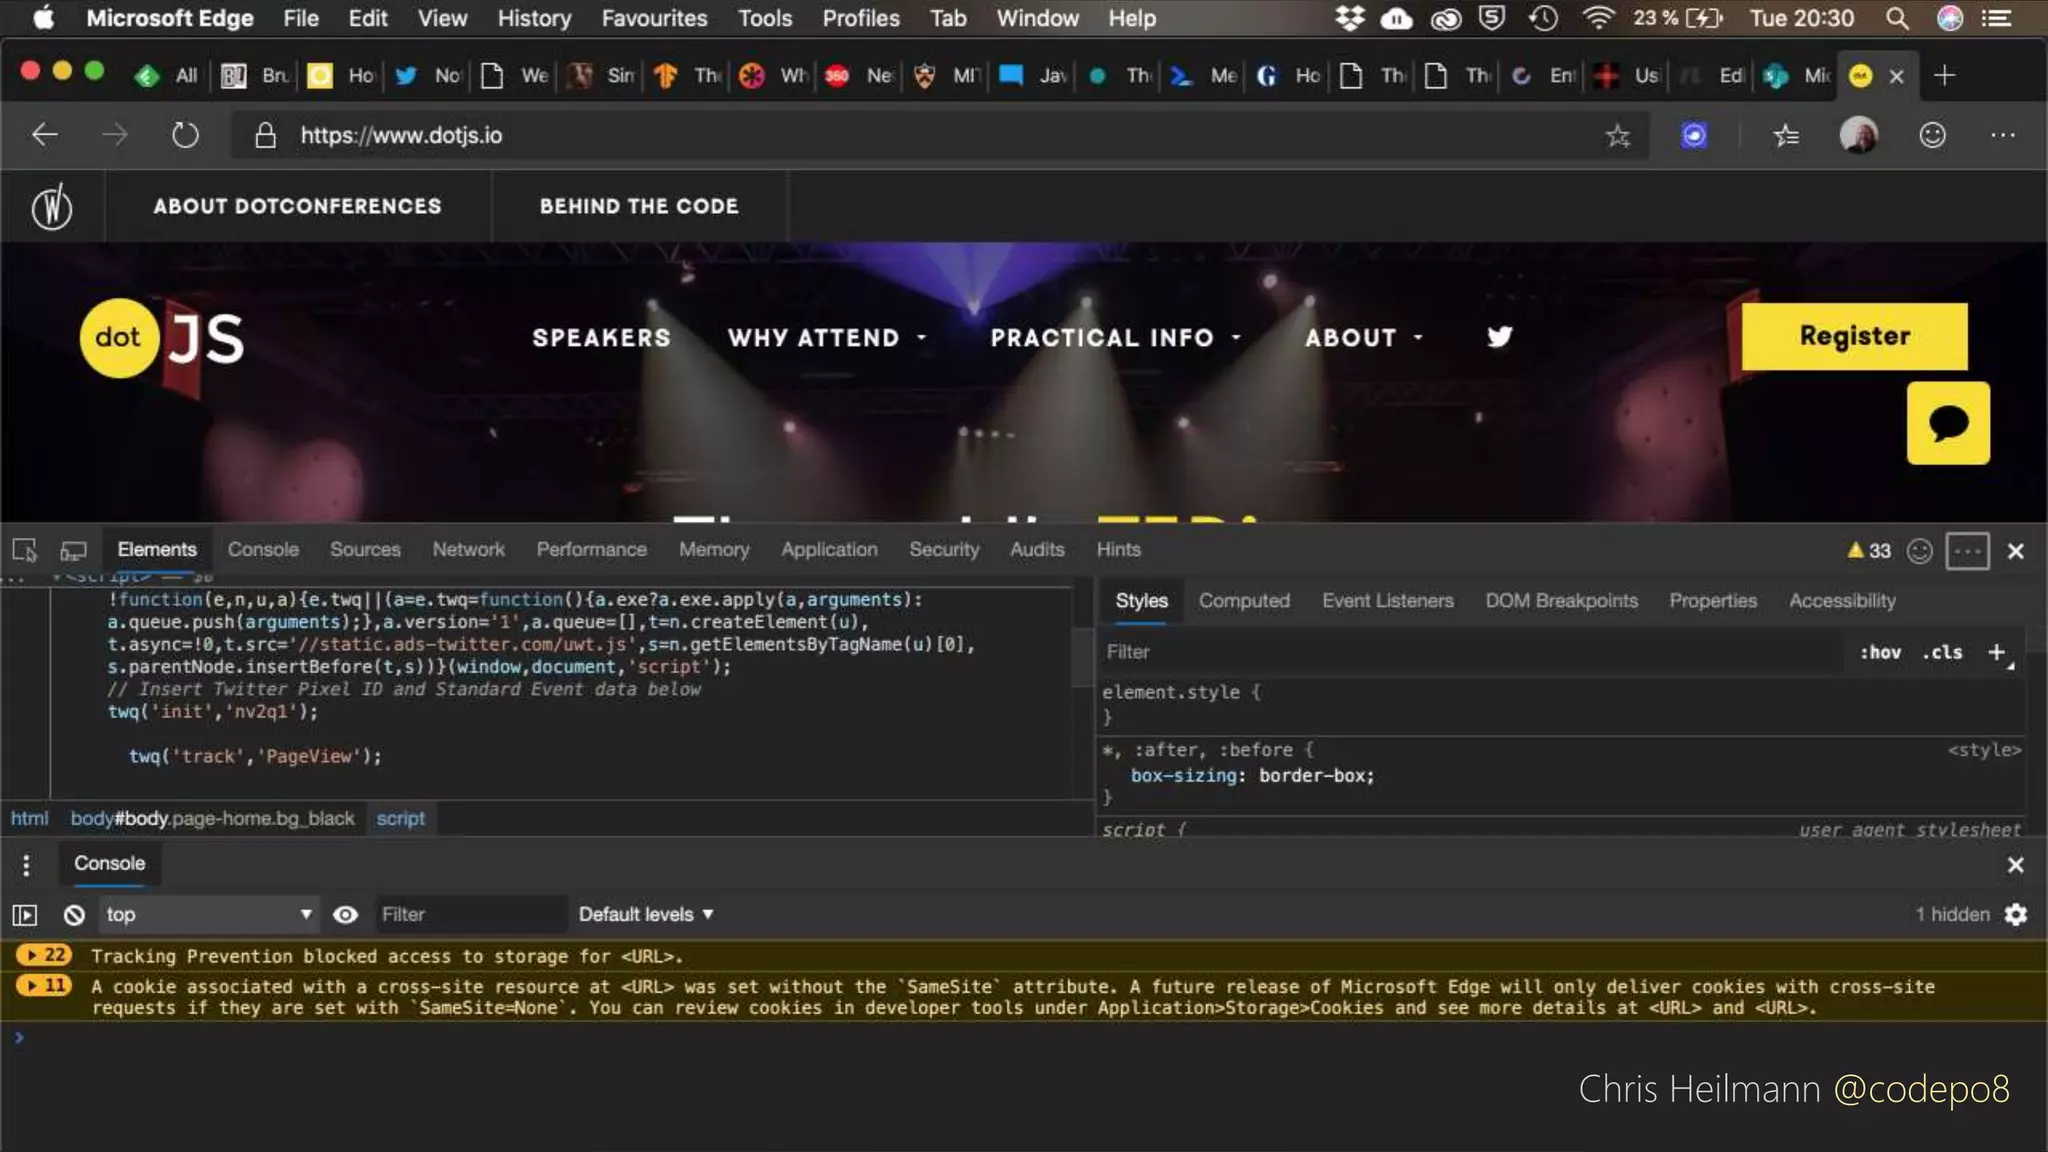The height and width of the screenshot is (1152, 2048).
Task: Clear the console with the ban icon
Action: click(74, 914)
